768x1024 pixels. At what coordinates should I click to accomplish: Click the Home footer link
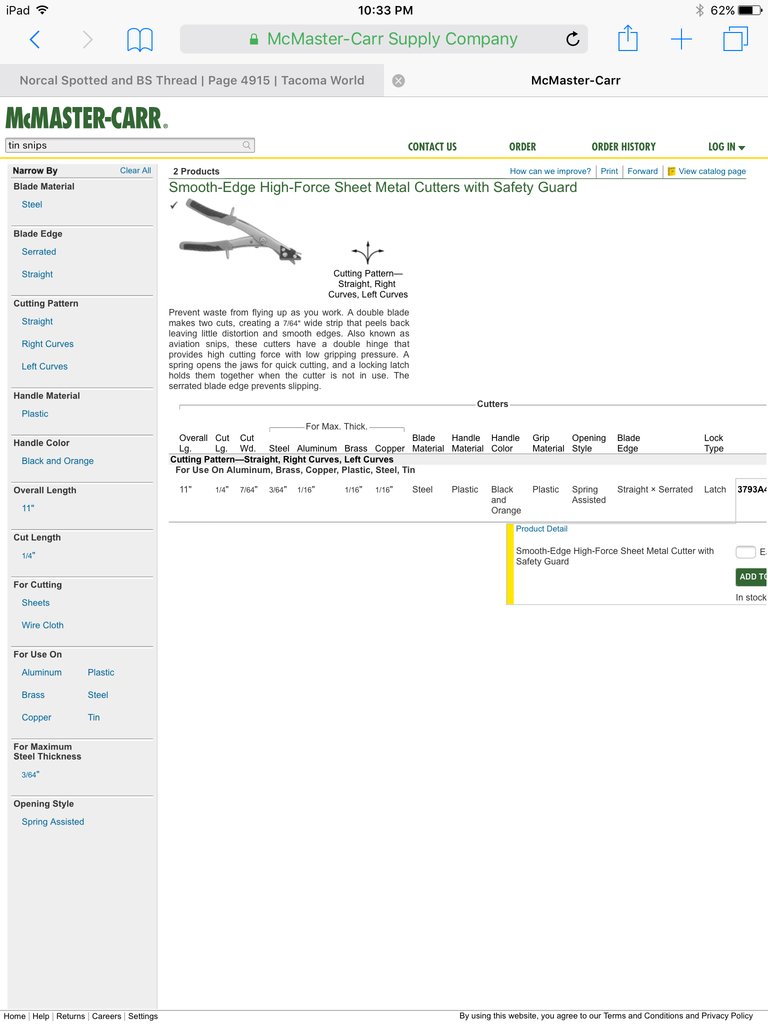click(15, 1016)
